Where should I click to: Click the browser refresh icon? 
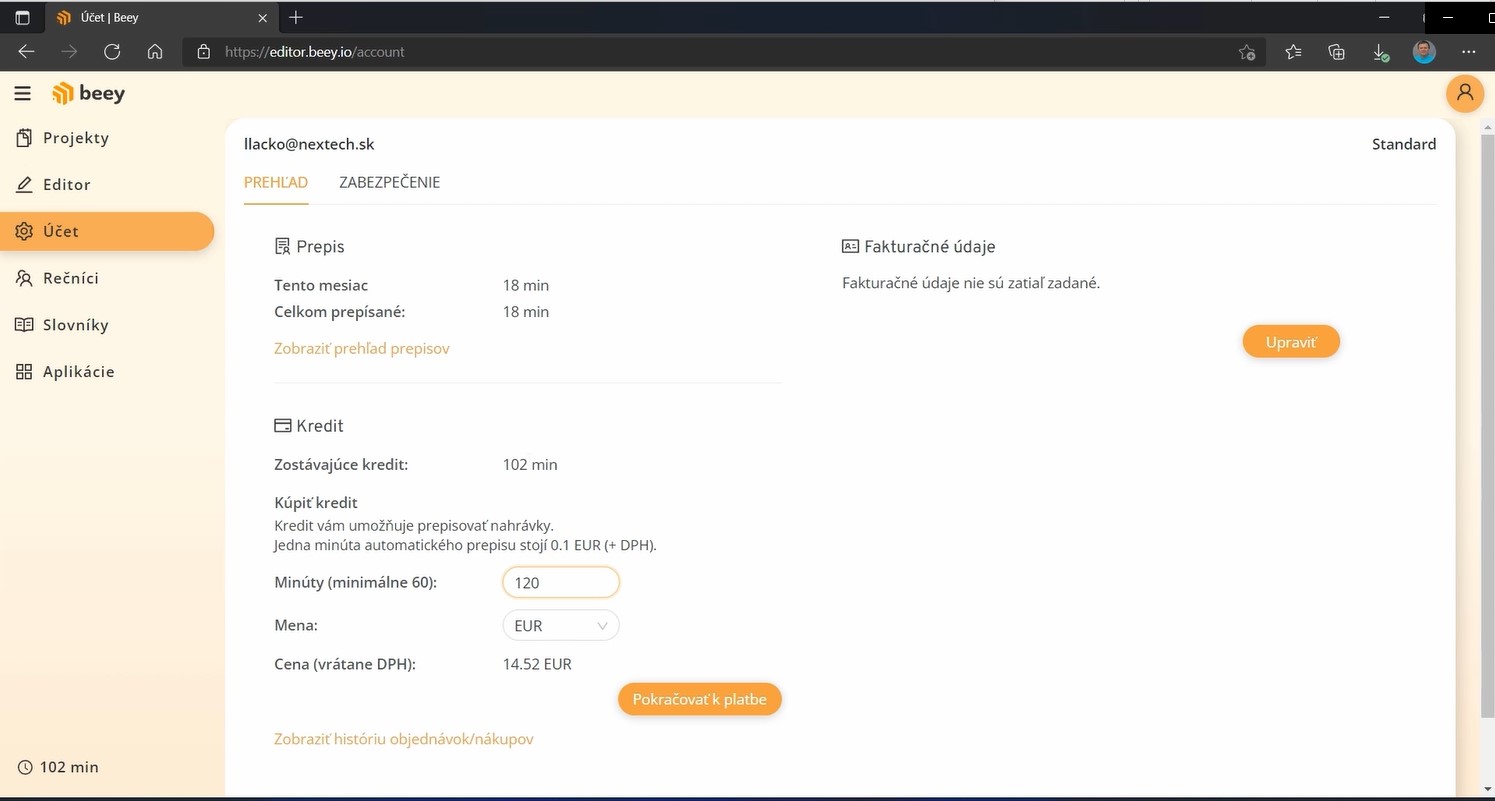pyautogui.click(x=112, y=52)
